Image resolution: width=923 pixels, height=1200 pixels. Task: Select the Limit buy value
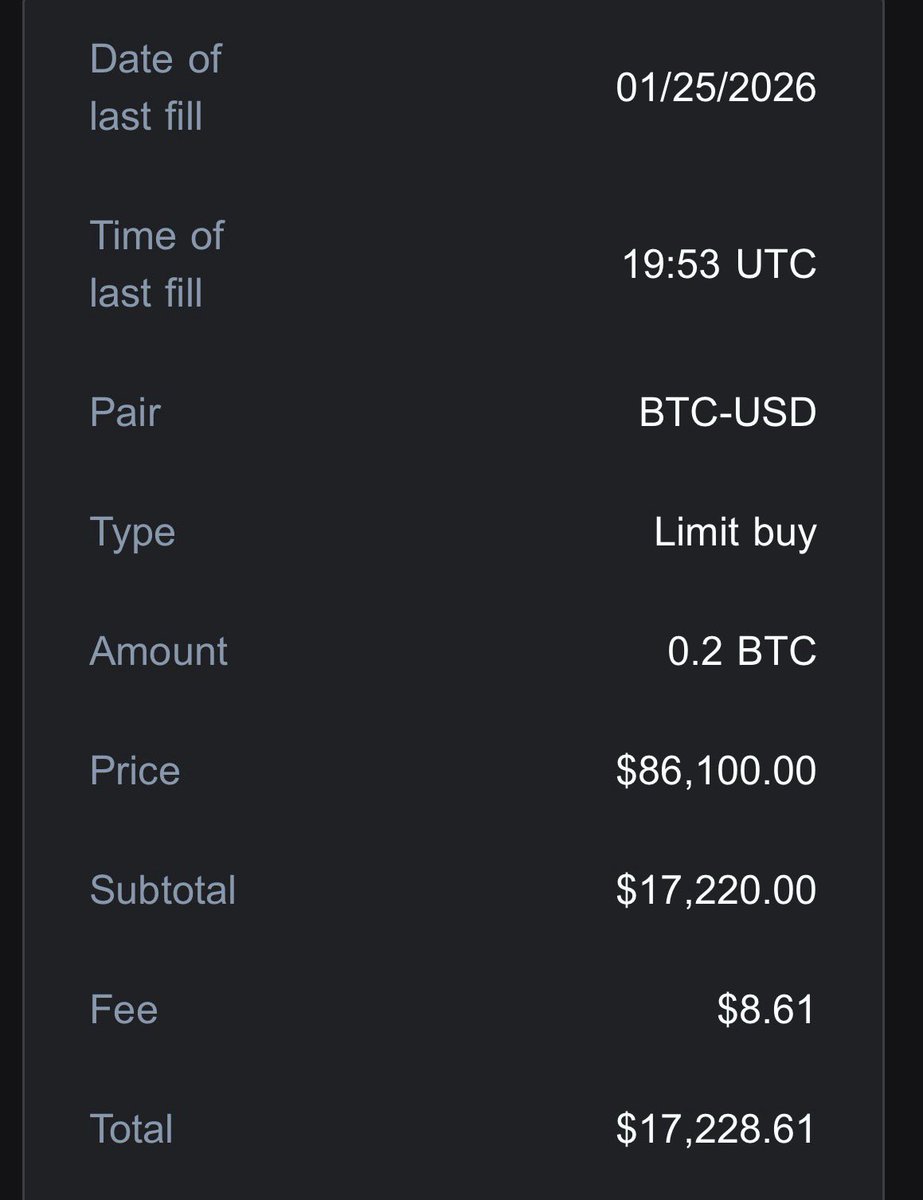(x=735, y=533)
